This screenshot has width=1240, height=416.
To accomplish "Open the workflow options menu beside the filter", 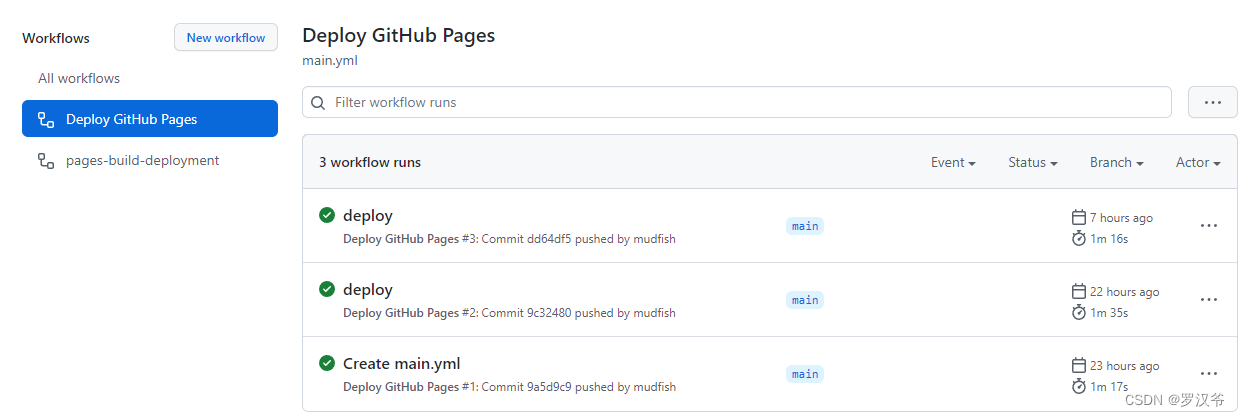I will tap(1212, 102).
